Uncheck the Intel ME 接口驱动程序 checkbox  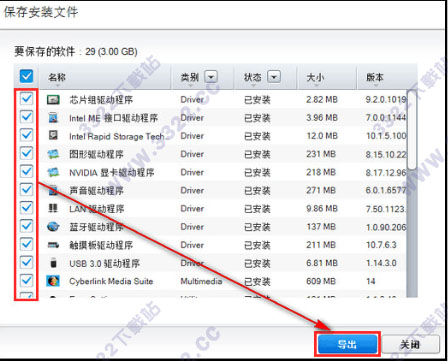[26, 117]
